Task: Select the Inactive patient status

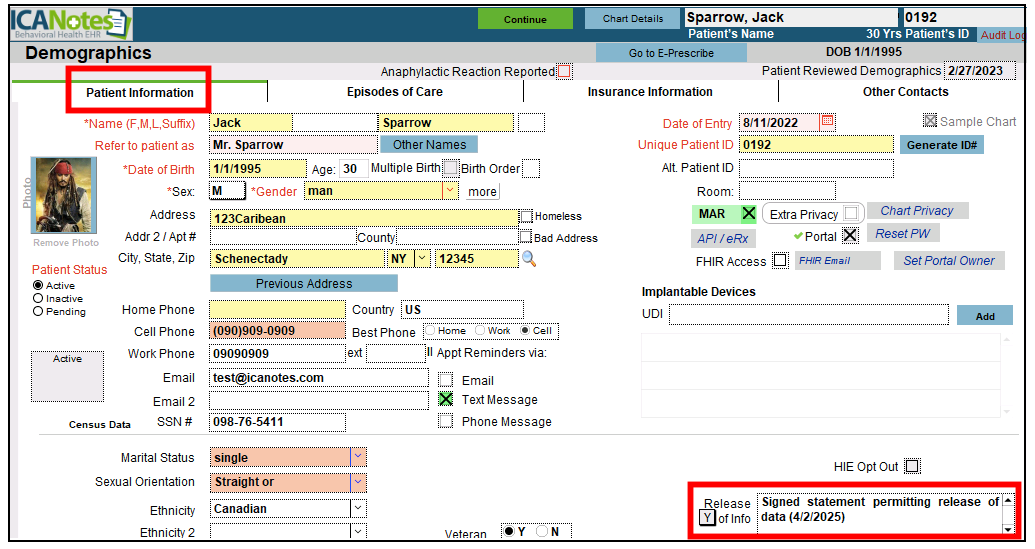Action: [38, 298]
